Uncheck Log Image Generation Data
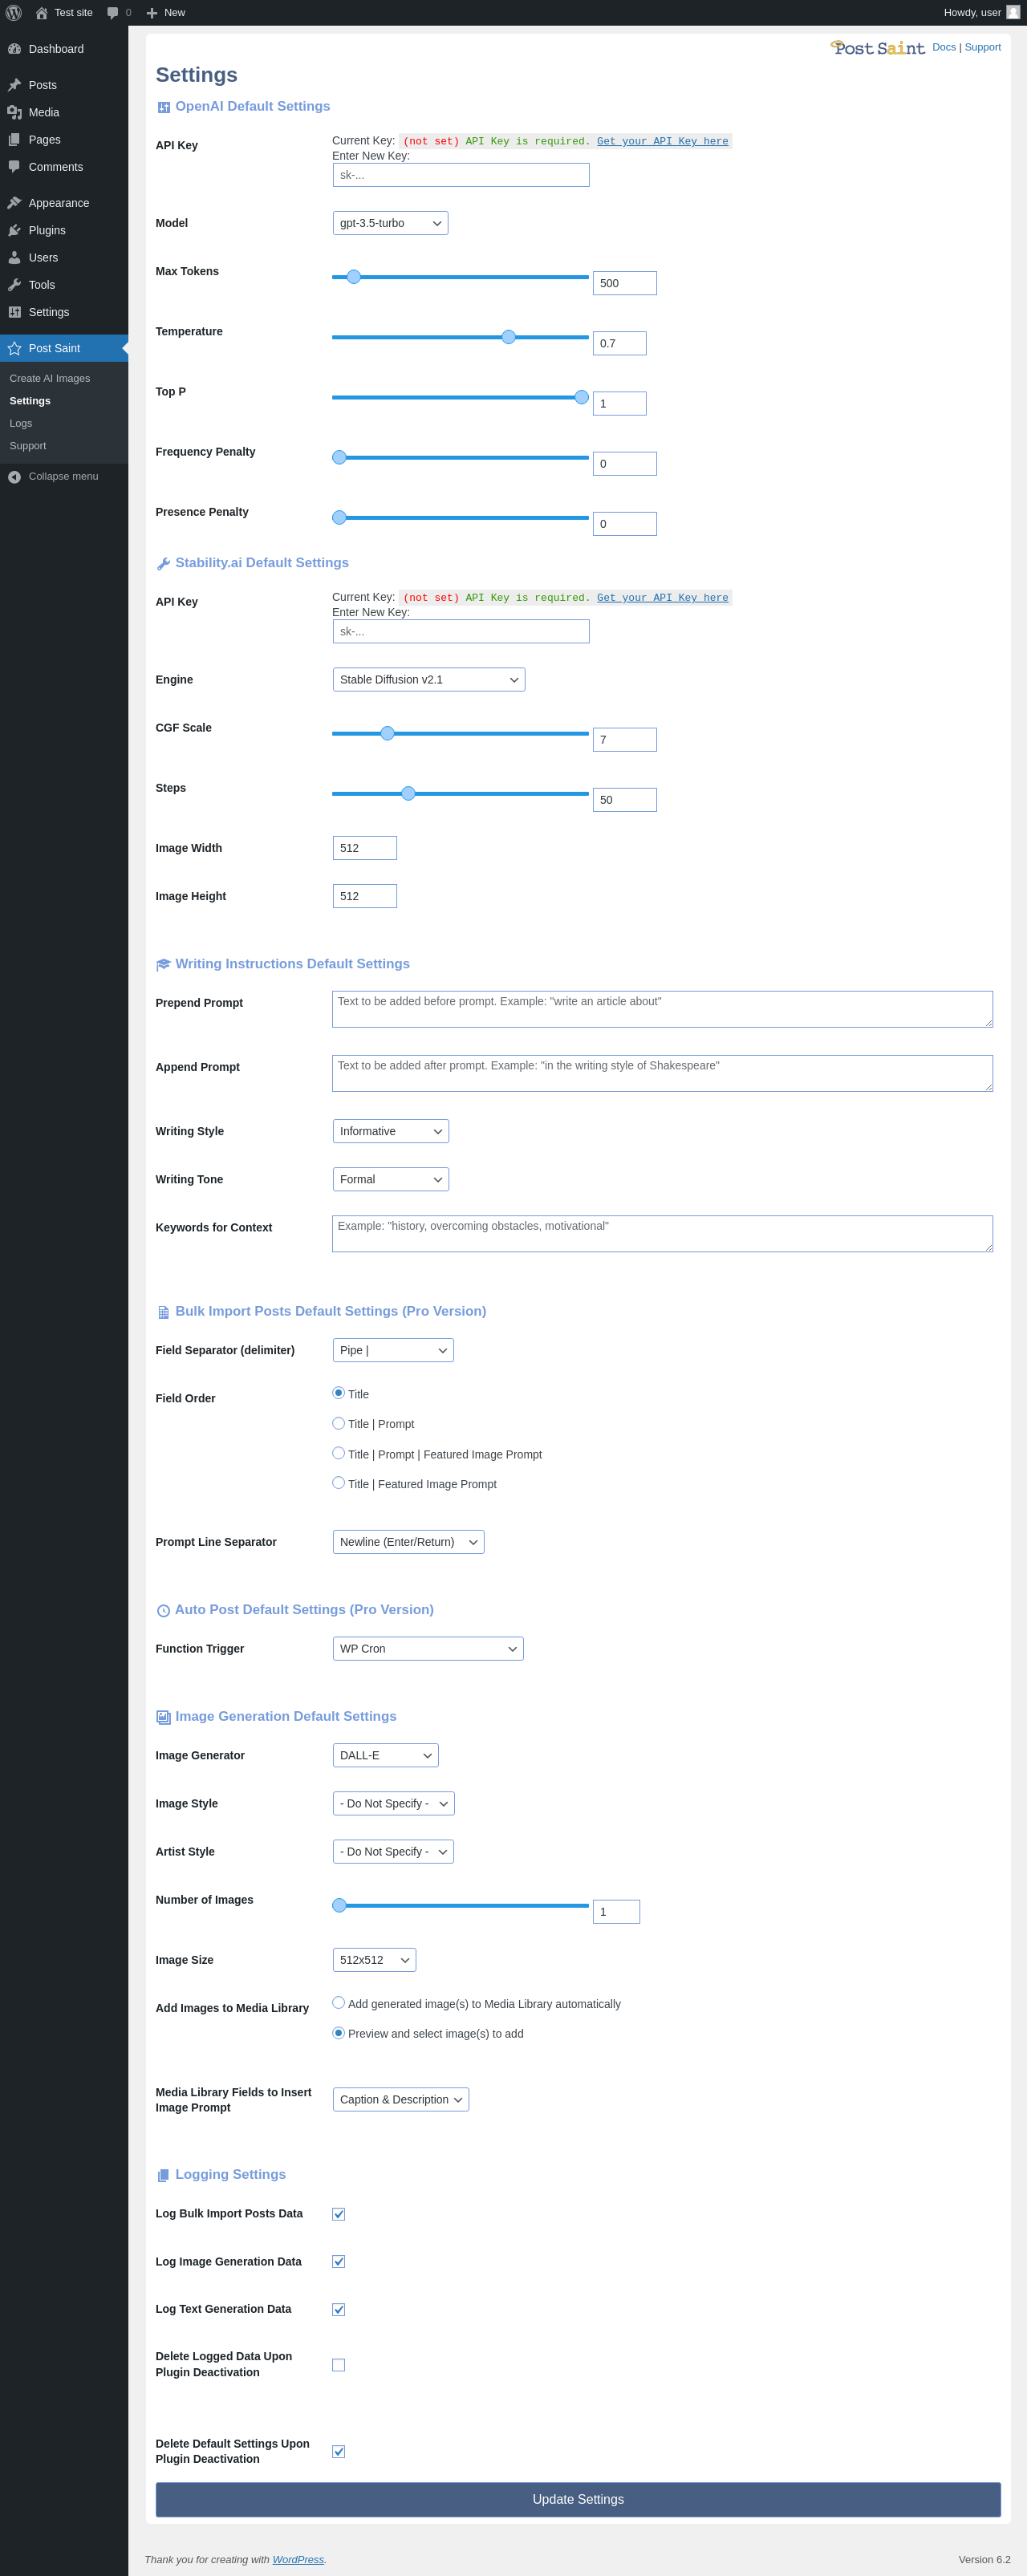Viewport: 1027px width, 2576px height. pyautogui.click(x=338, y=2261)
